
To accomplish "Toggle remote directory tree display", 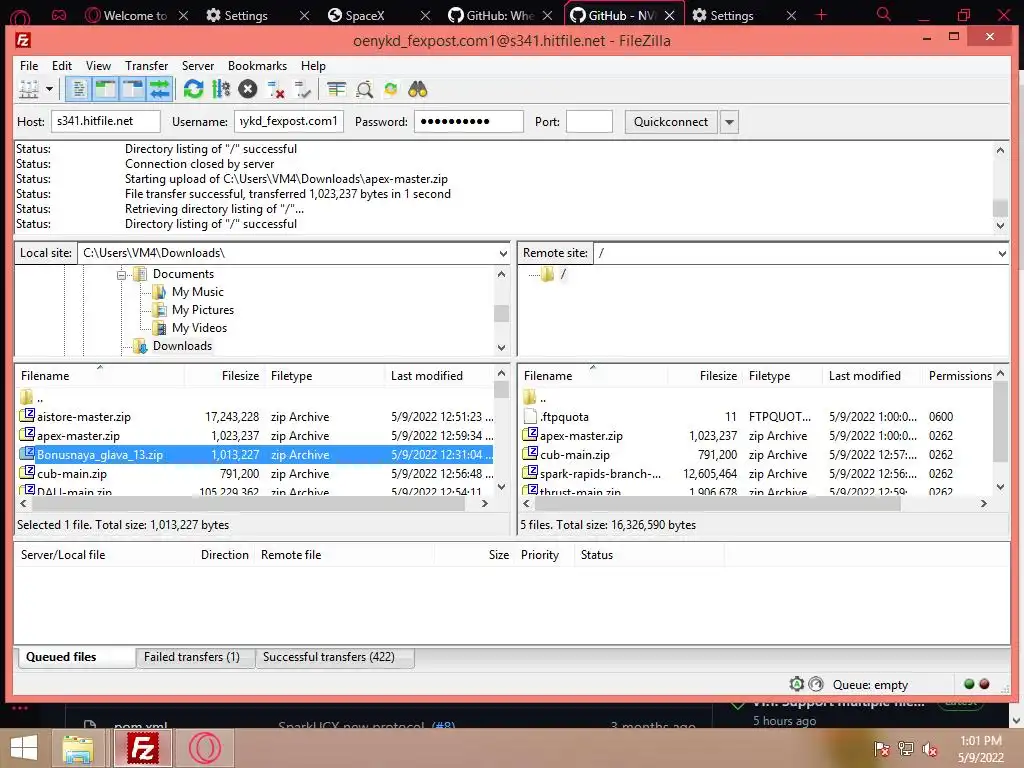I will (x=133, y=89).
